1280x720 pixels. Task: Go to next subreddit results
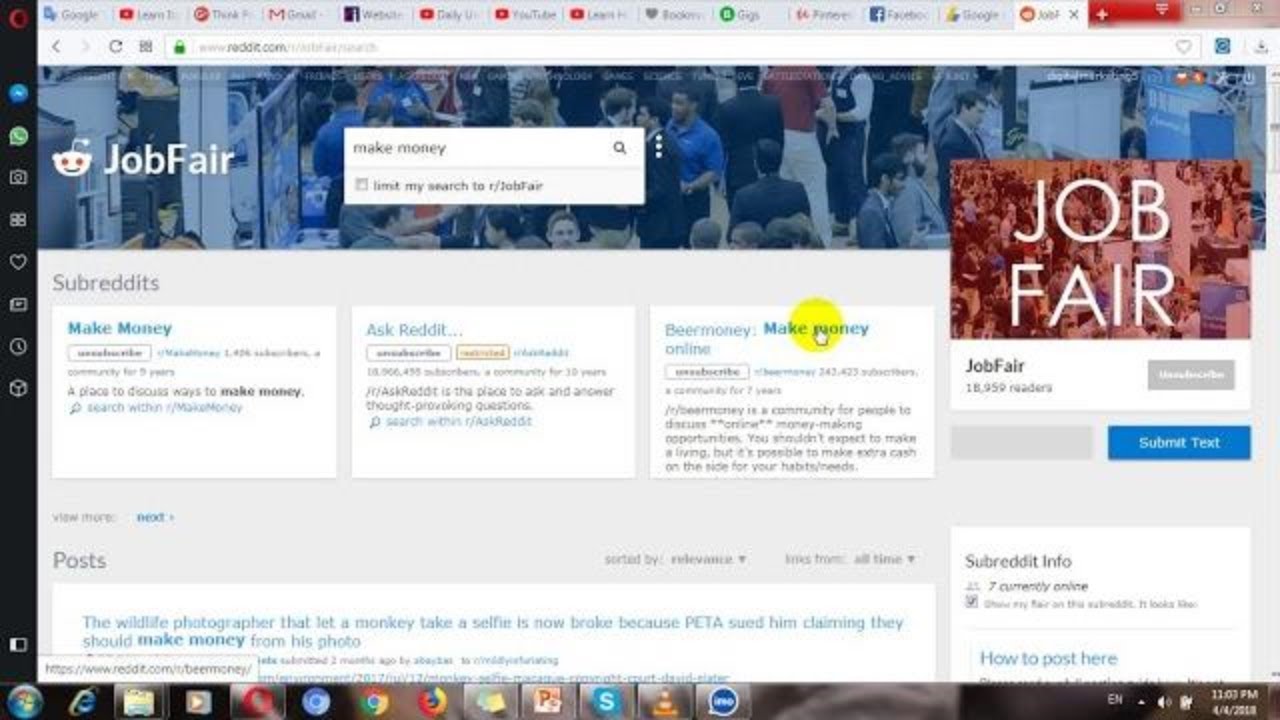pyautogui.click(x=155, y=517)
